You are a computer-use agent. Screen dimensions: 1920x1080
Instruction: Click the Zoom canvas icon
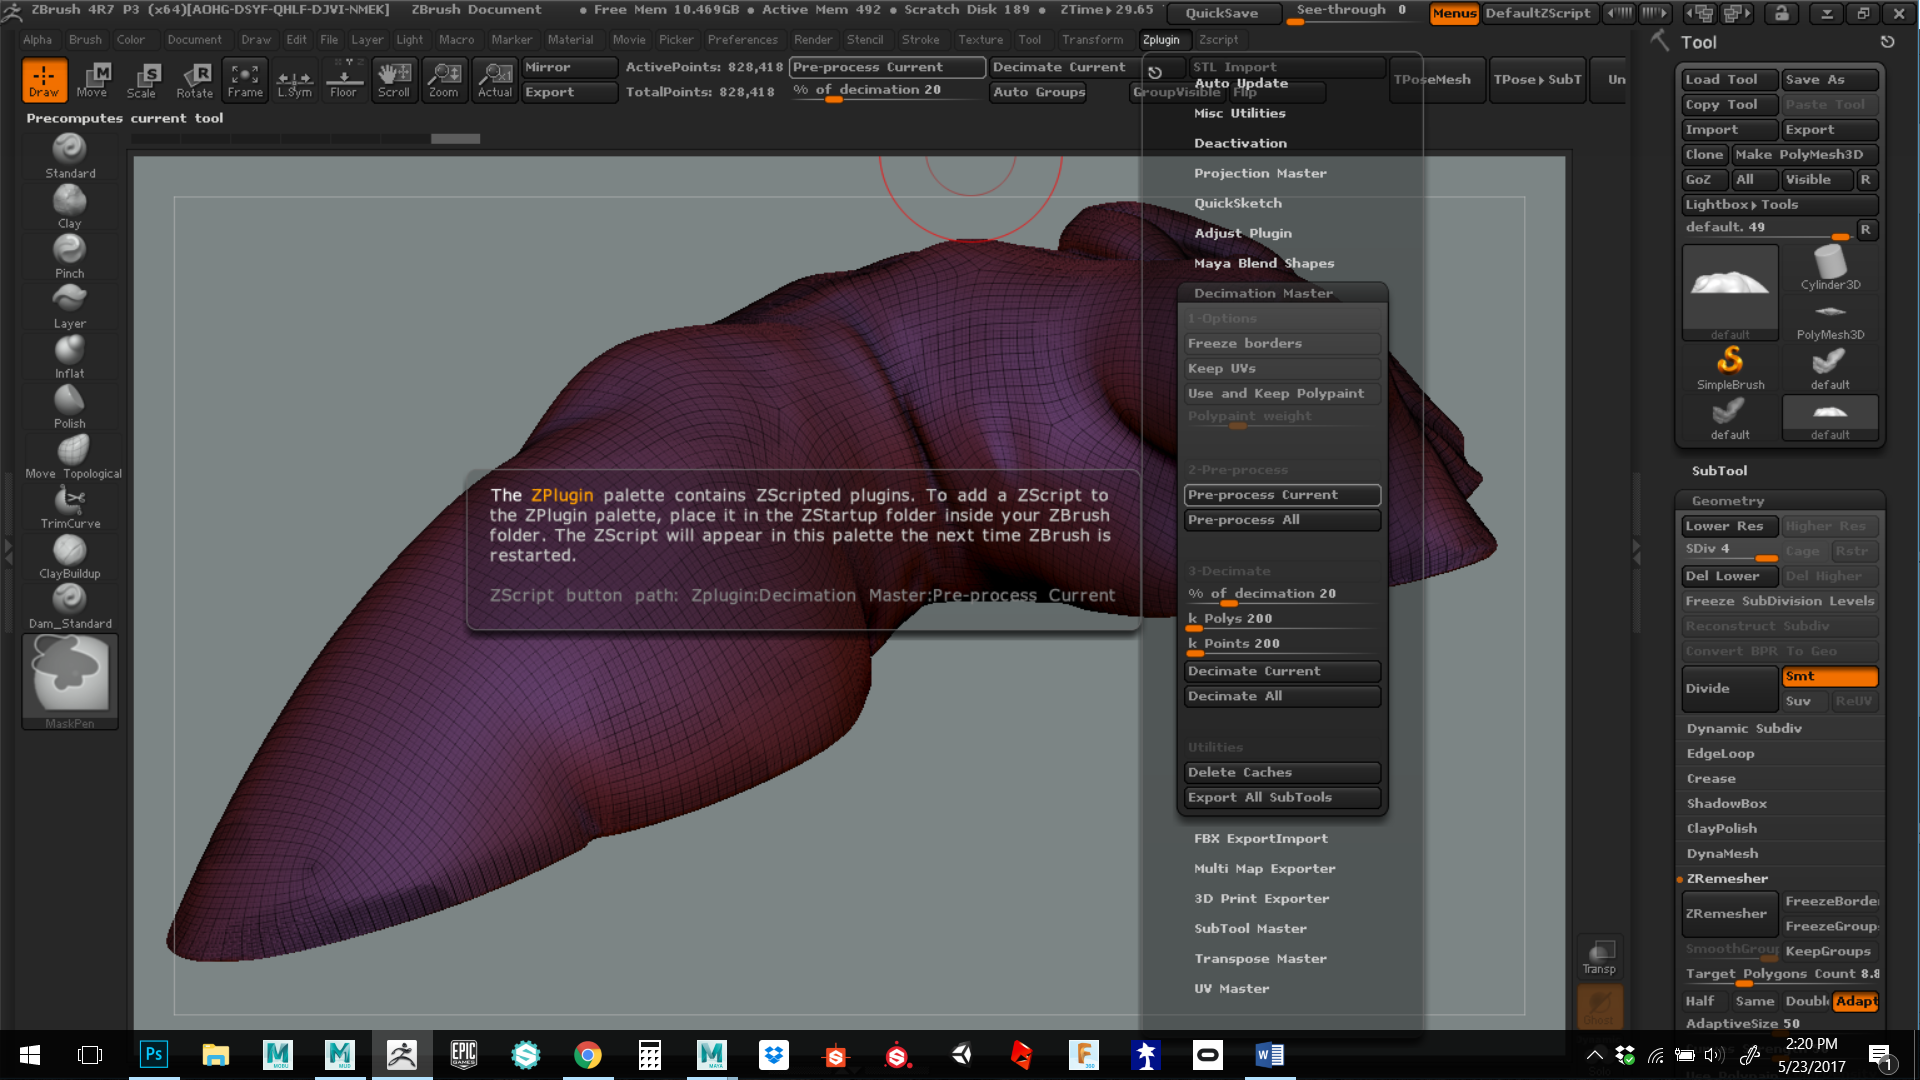pos(444,80)
